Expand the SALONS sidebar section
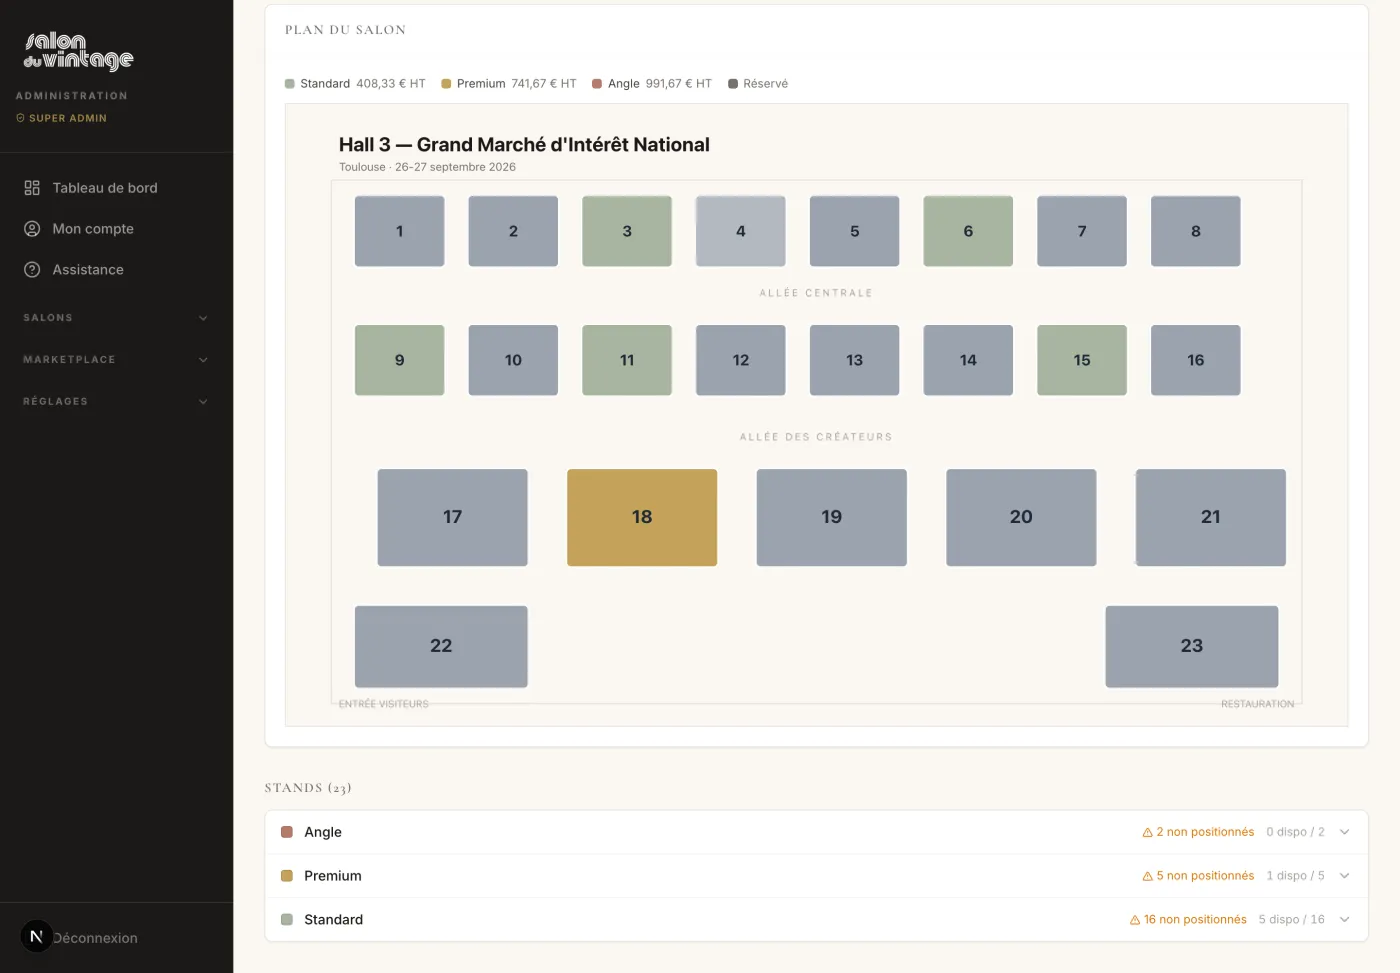1400x973 pixels. click(x=116, y=318)
